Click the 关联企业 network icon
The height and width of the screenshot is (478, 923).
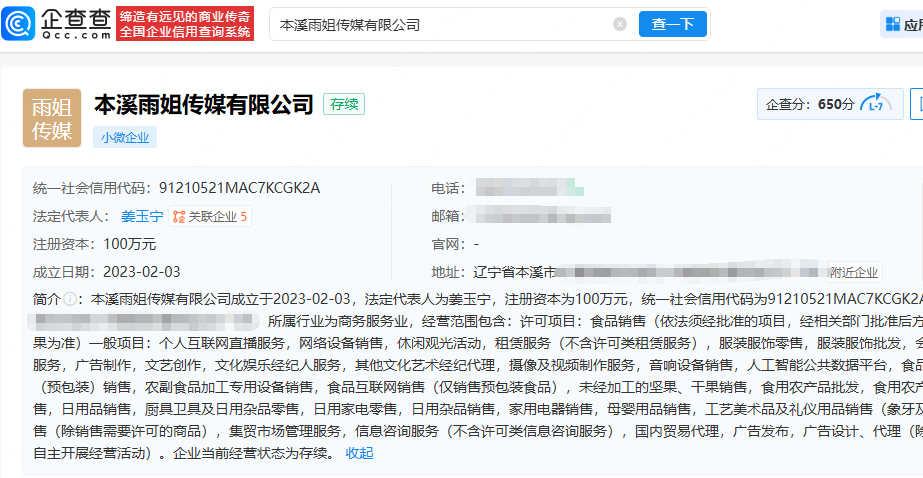point(179,217)
